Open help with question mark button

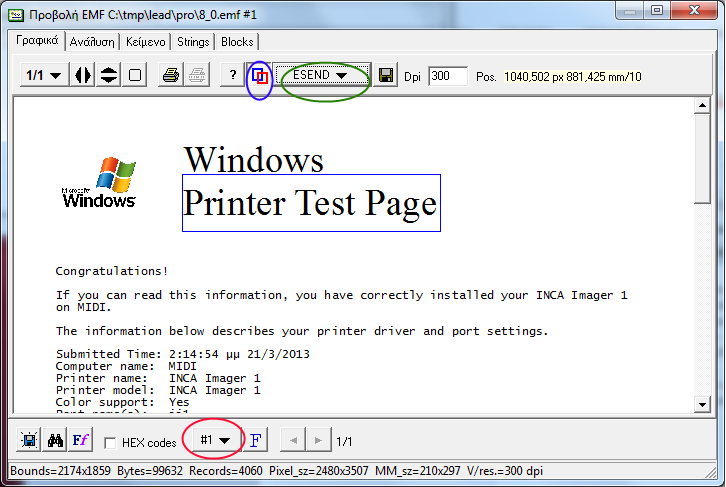tap(233, 75)
